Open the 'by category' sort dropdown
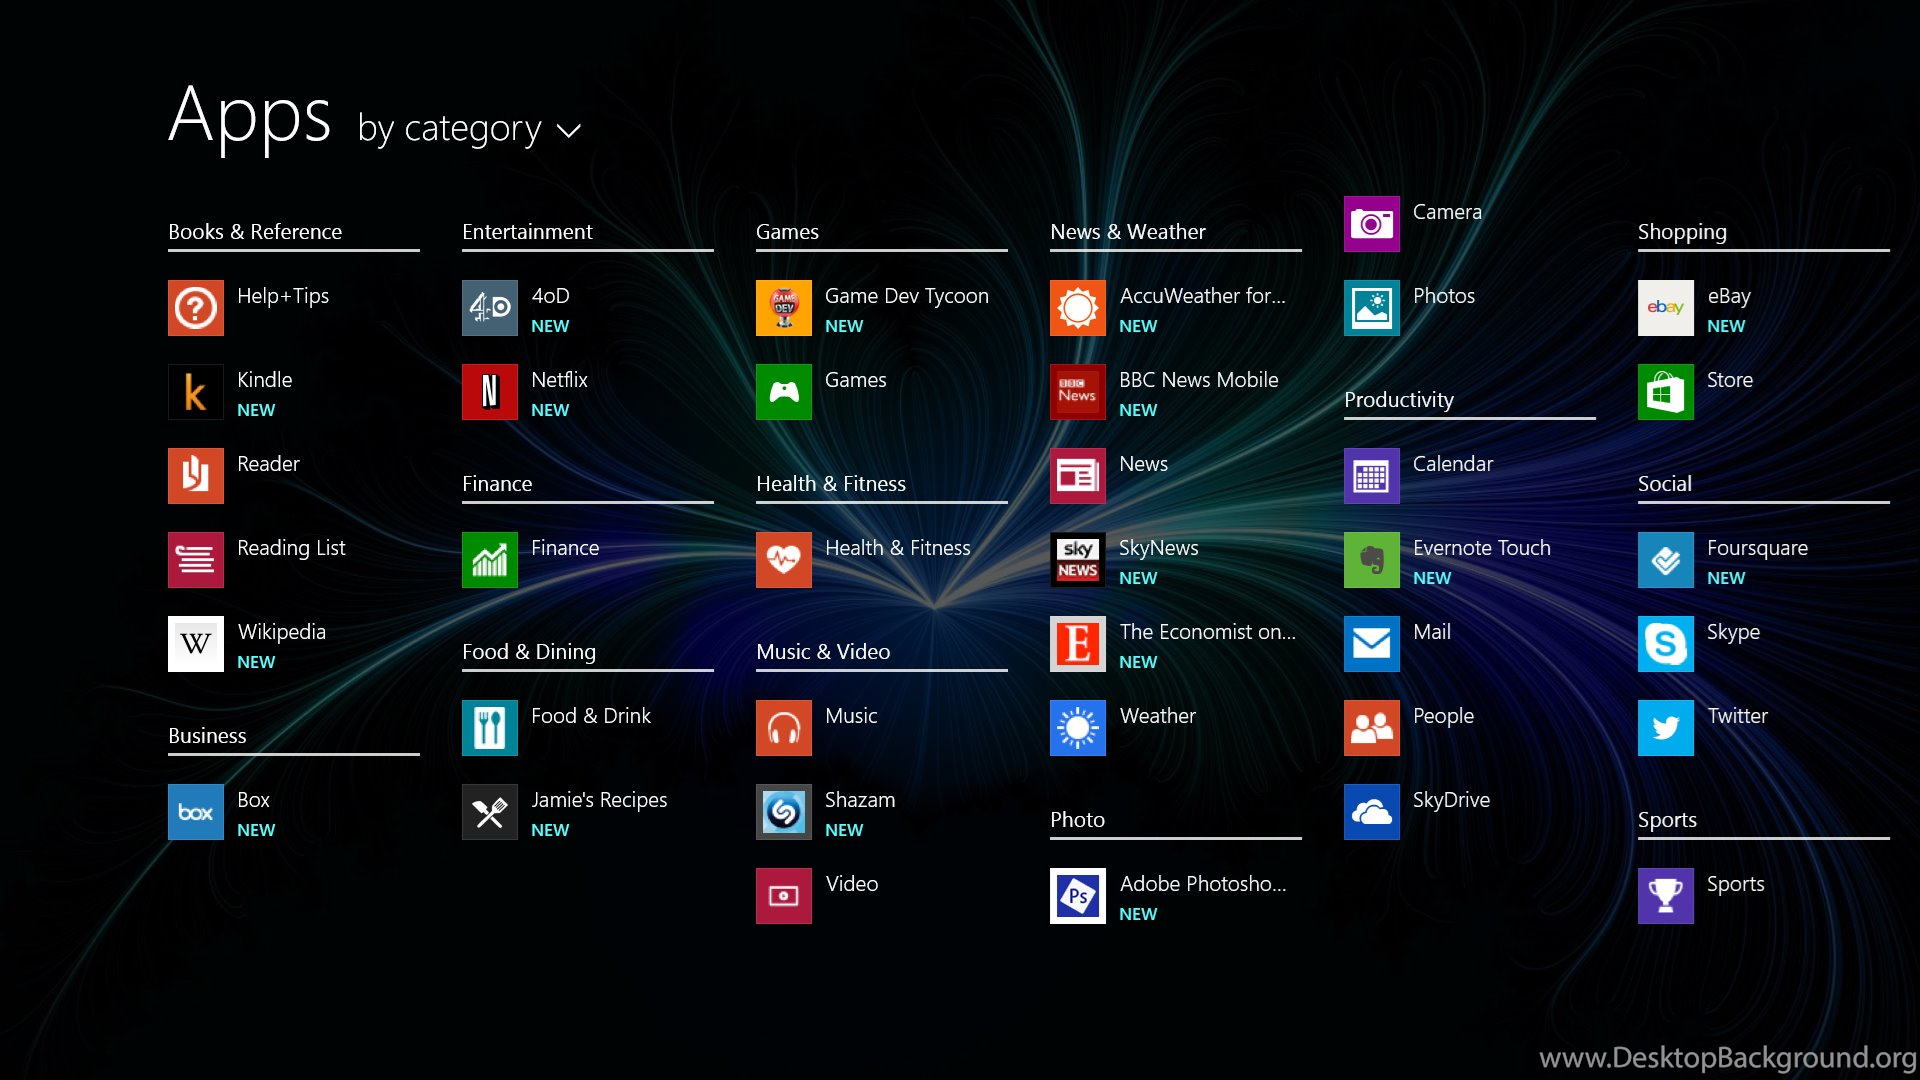This screenshot has height=1080, width=1920. pyautogui.click(x=469, y=129)
